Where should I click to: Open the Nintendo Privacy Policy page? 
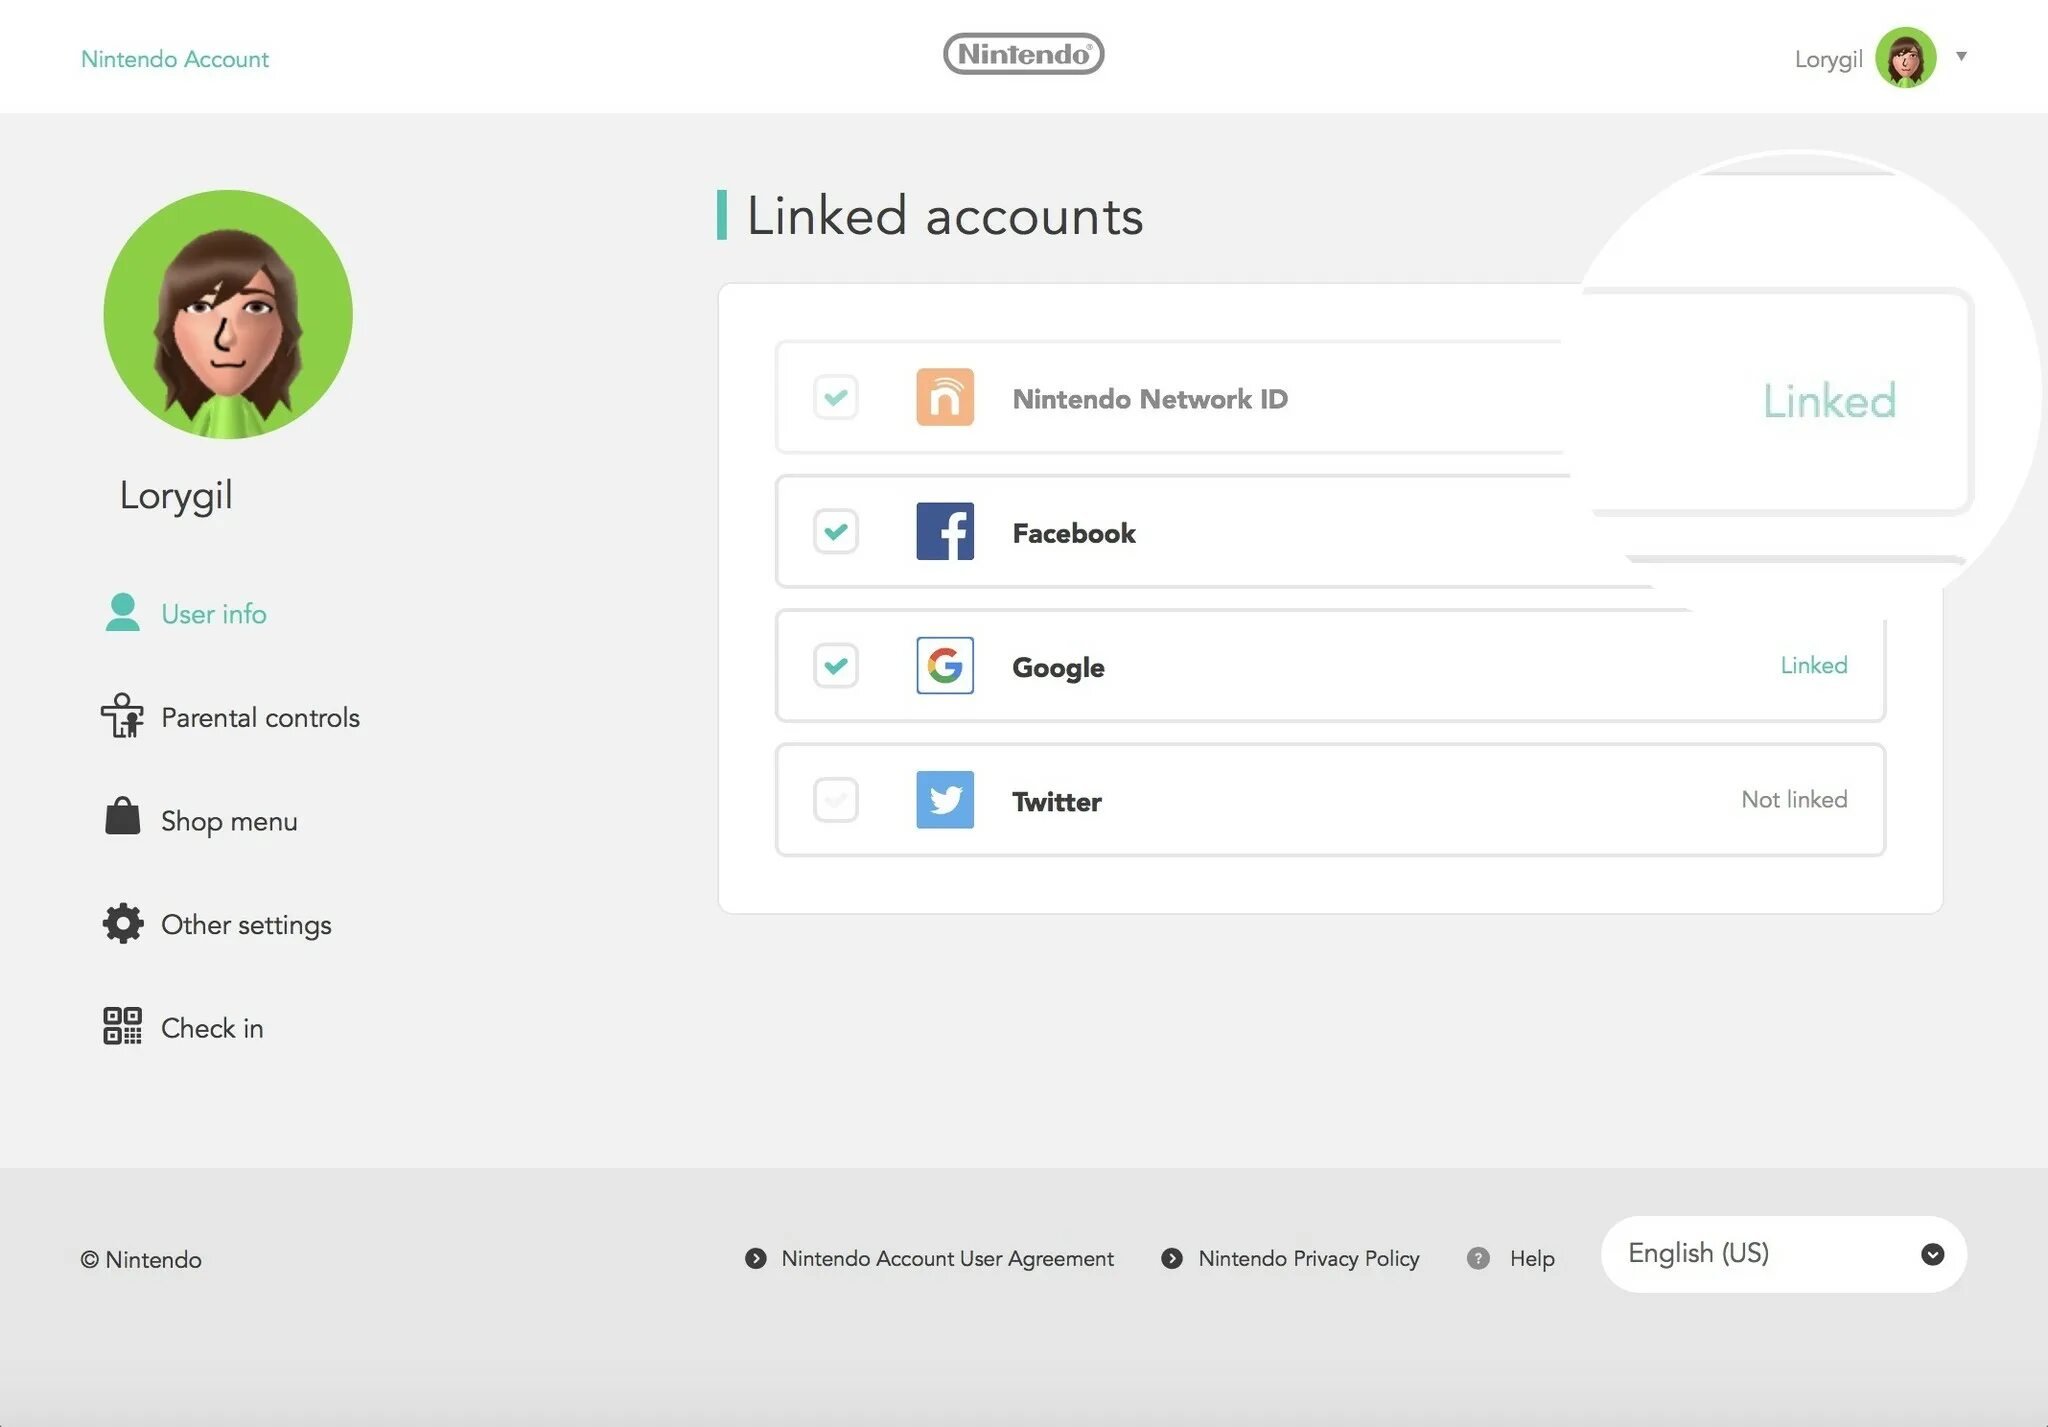click(1307, 1257)
